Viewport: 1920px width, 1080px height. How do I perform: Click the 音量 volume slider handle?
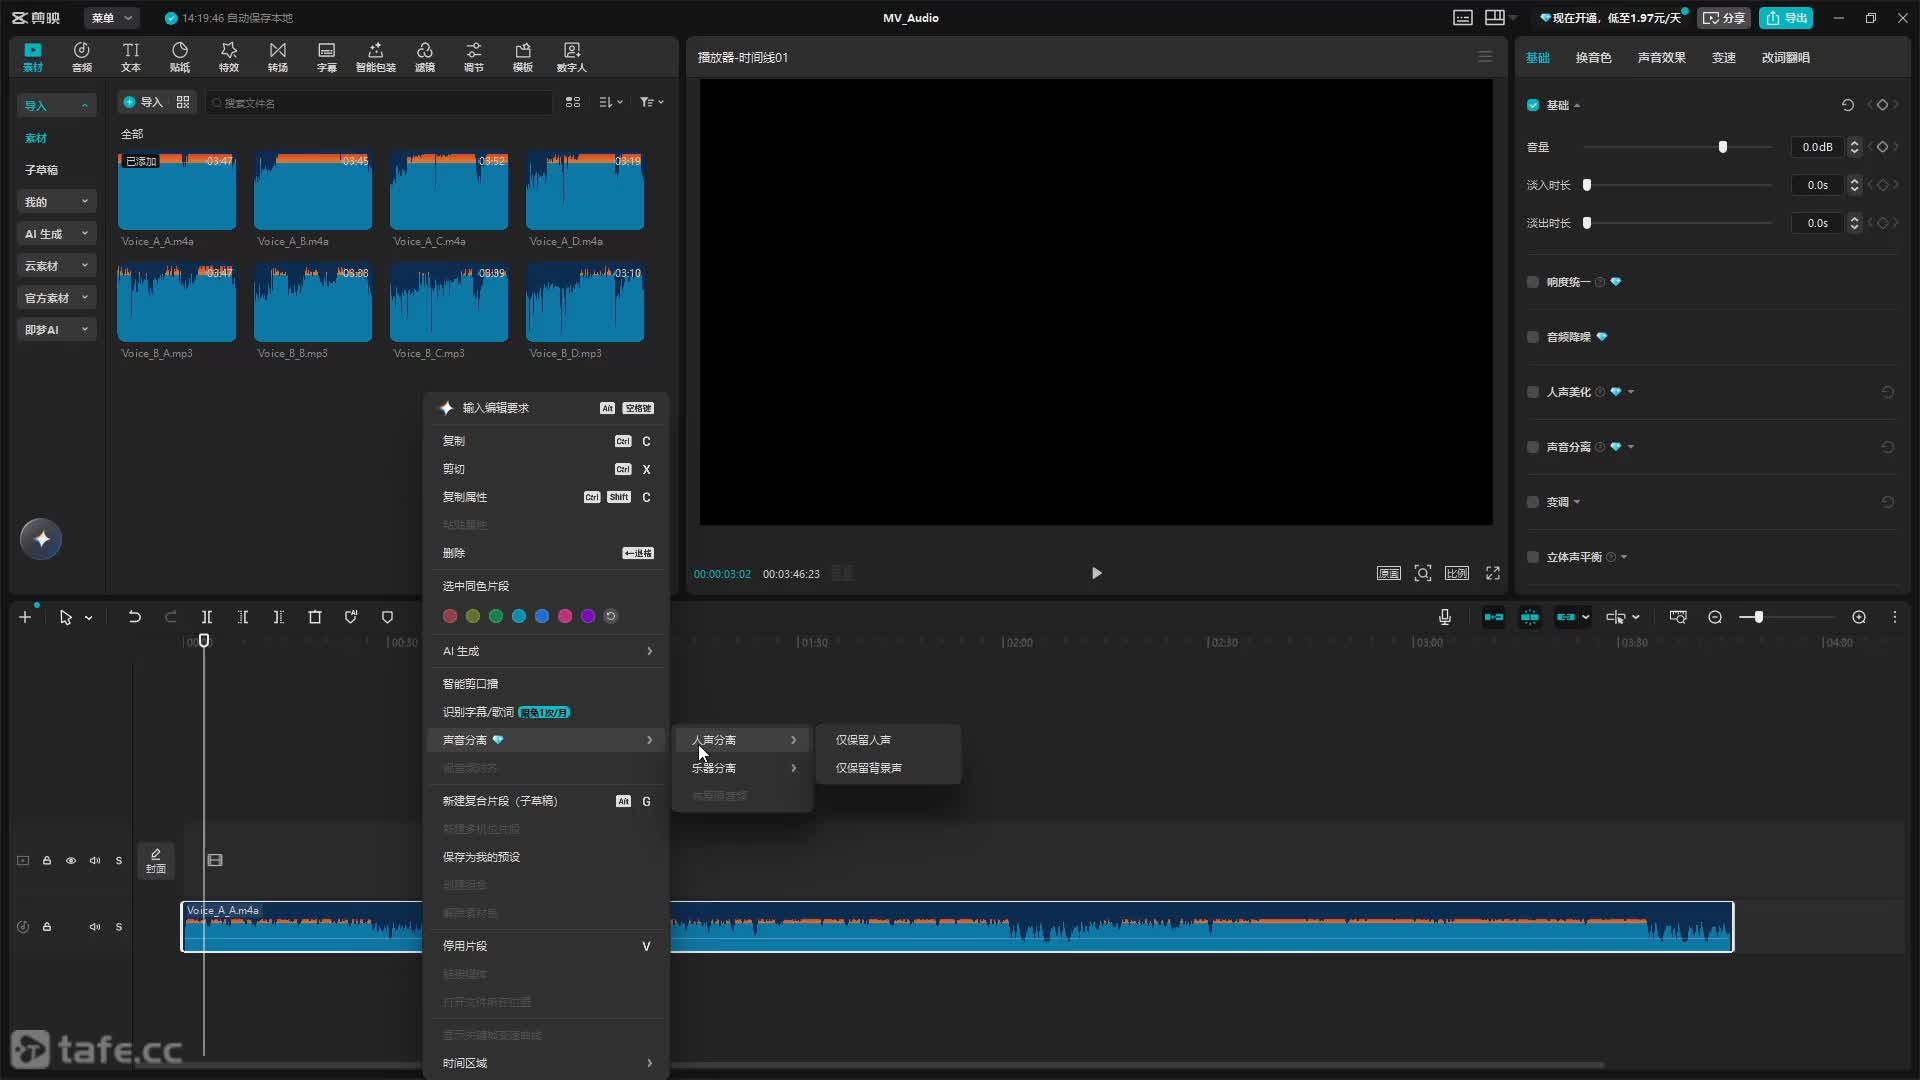[x=1722, y=147]
